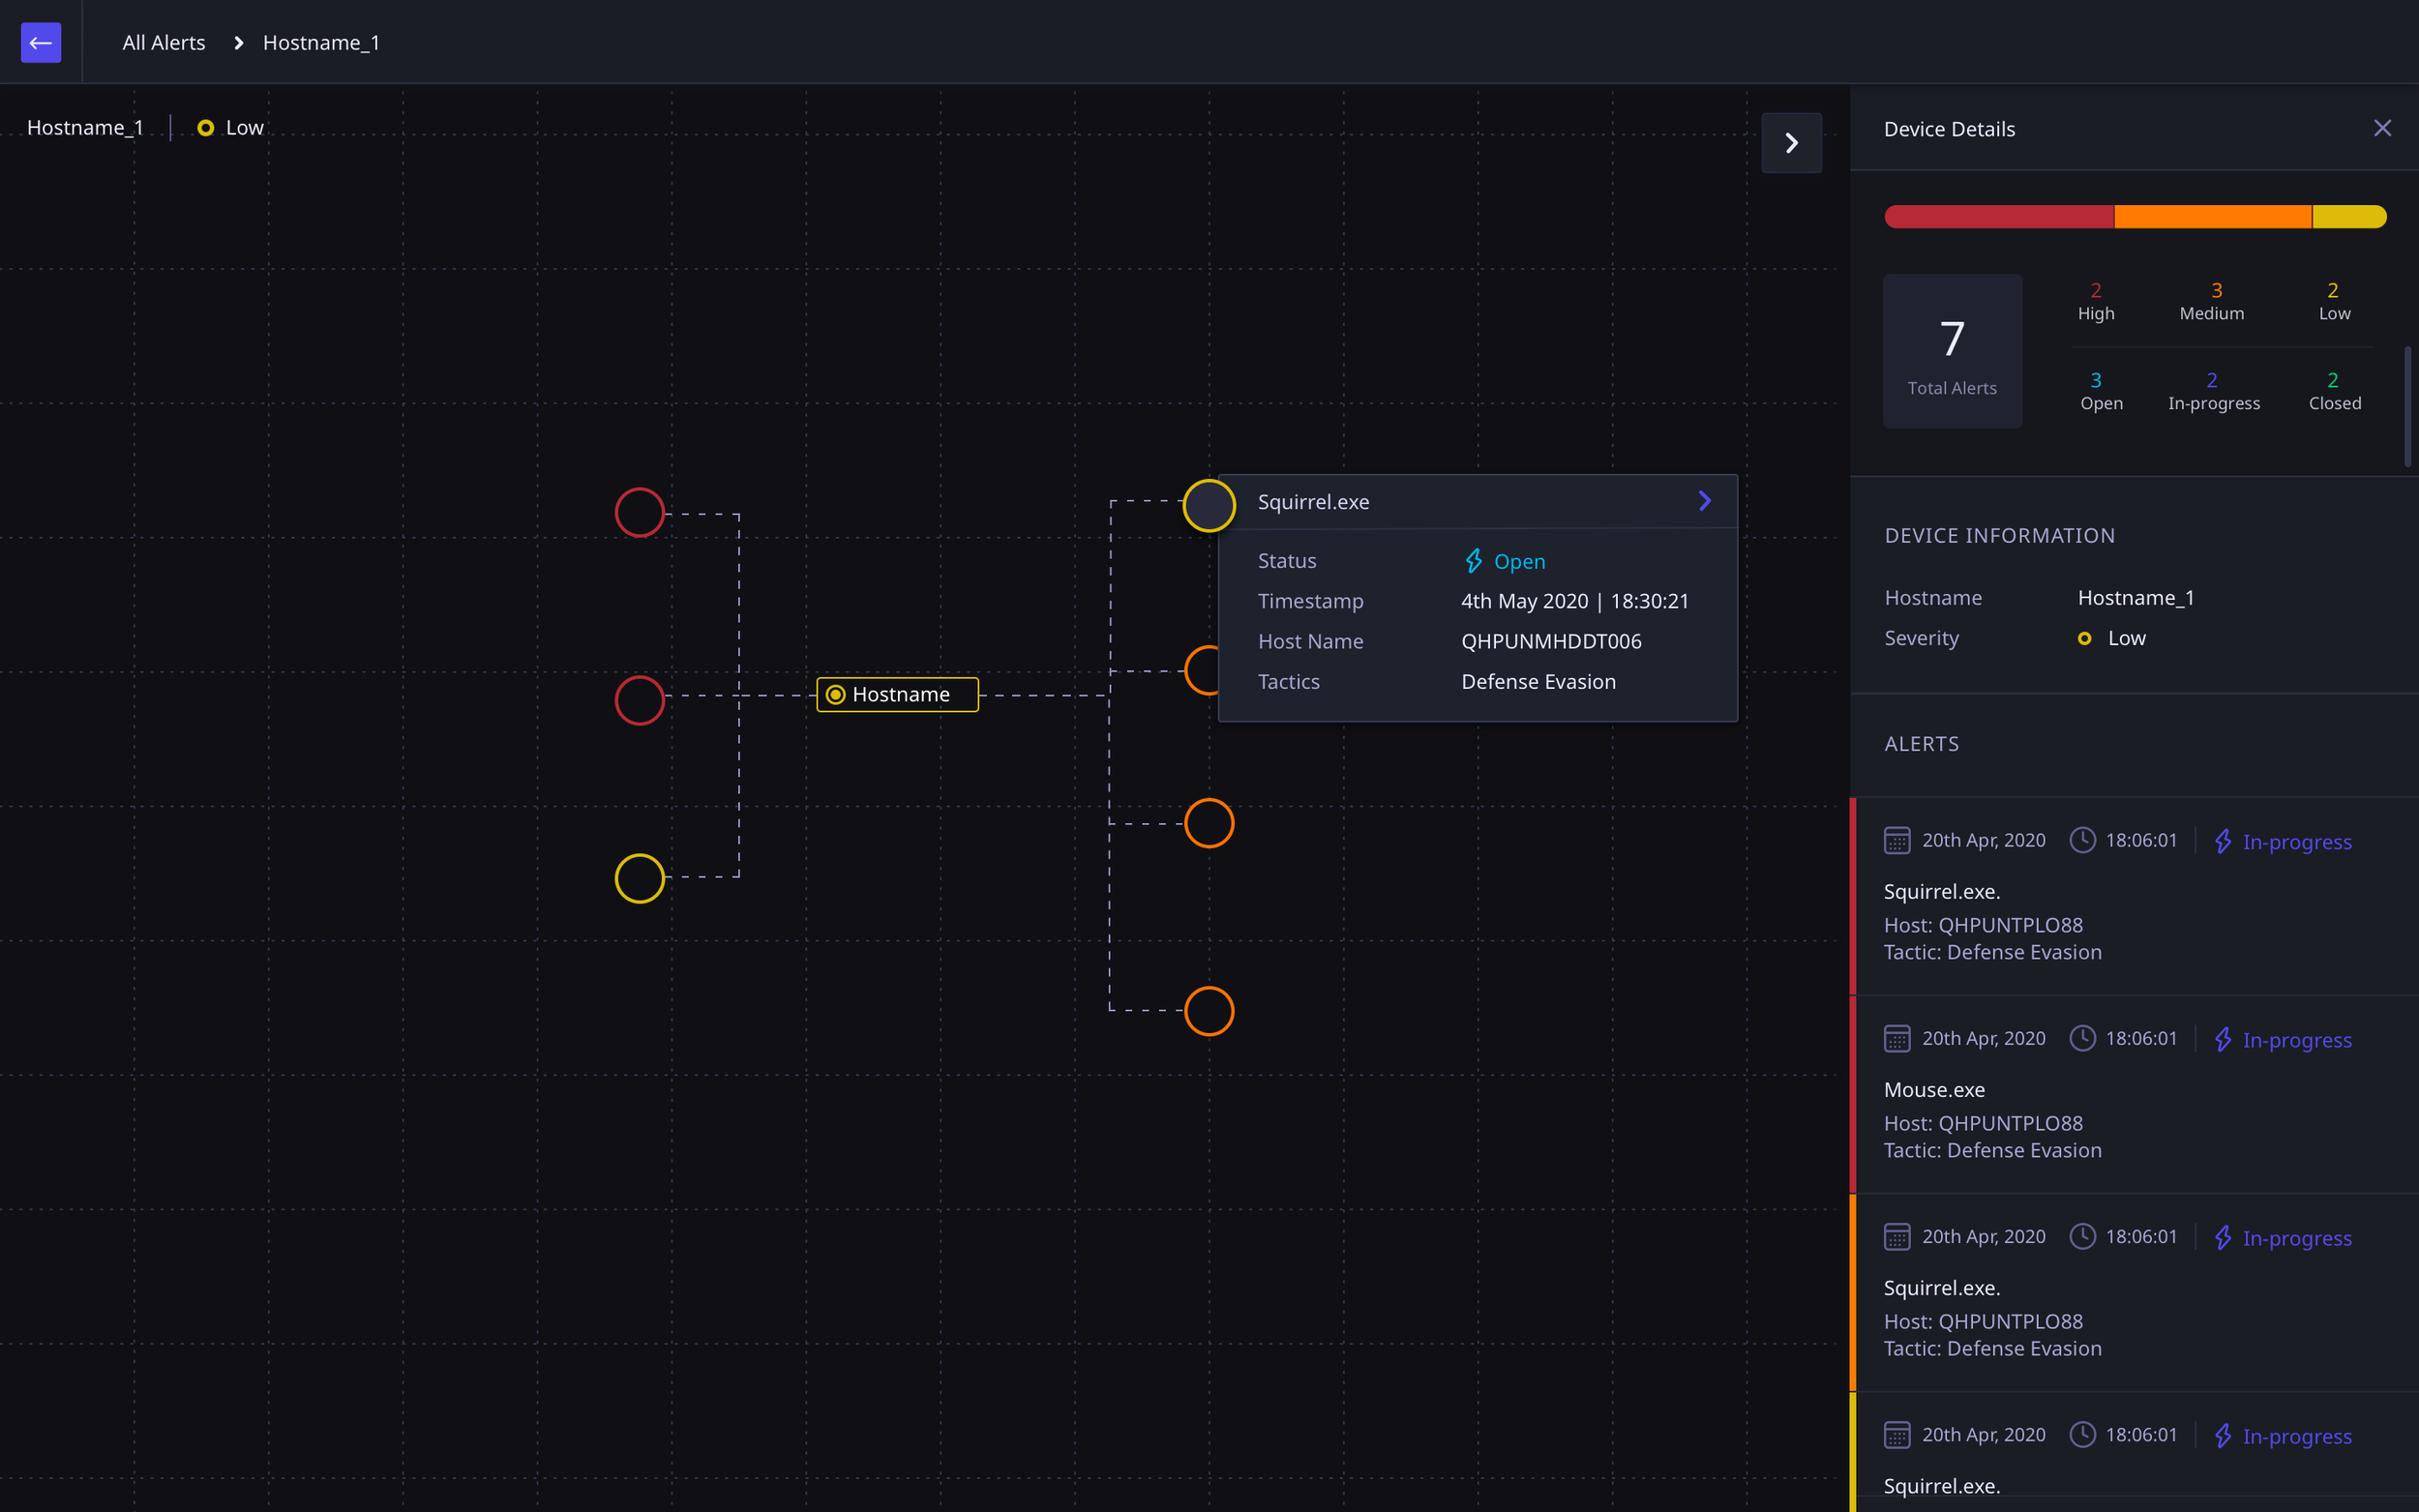Open Squirrel.exe popup details chevron
This screenshot has height=1512, width=2419.
tap(1705, 501)
